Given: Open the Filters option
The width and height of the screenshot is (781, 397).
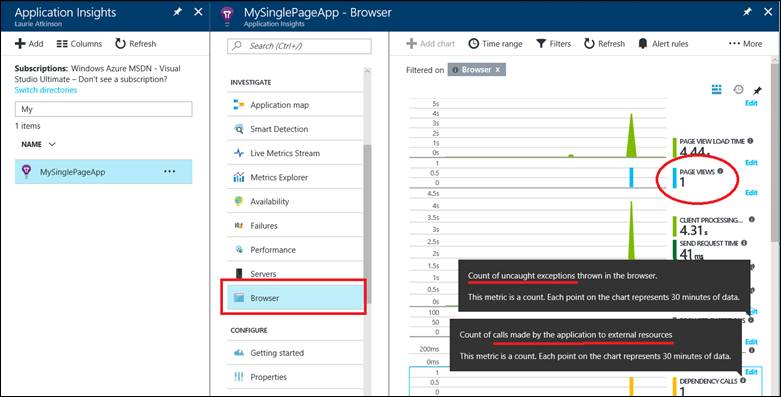Looking at the screenshot, I should coord(553,44).
